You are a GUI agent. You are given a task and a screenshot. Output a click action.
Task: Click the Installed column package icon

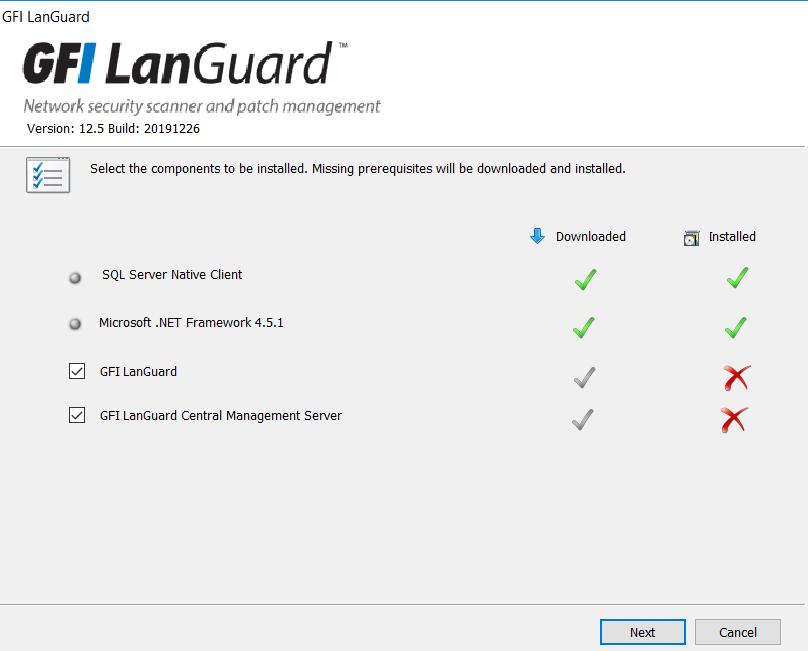click(692, 238)
